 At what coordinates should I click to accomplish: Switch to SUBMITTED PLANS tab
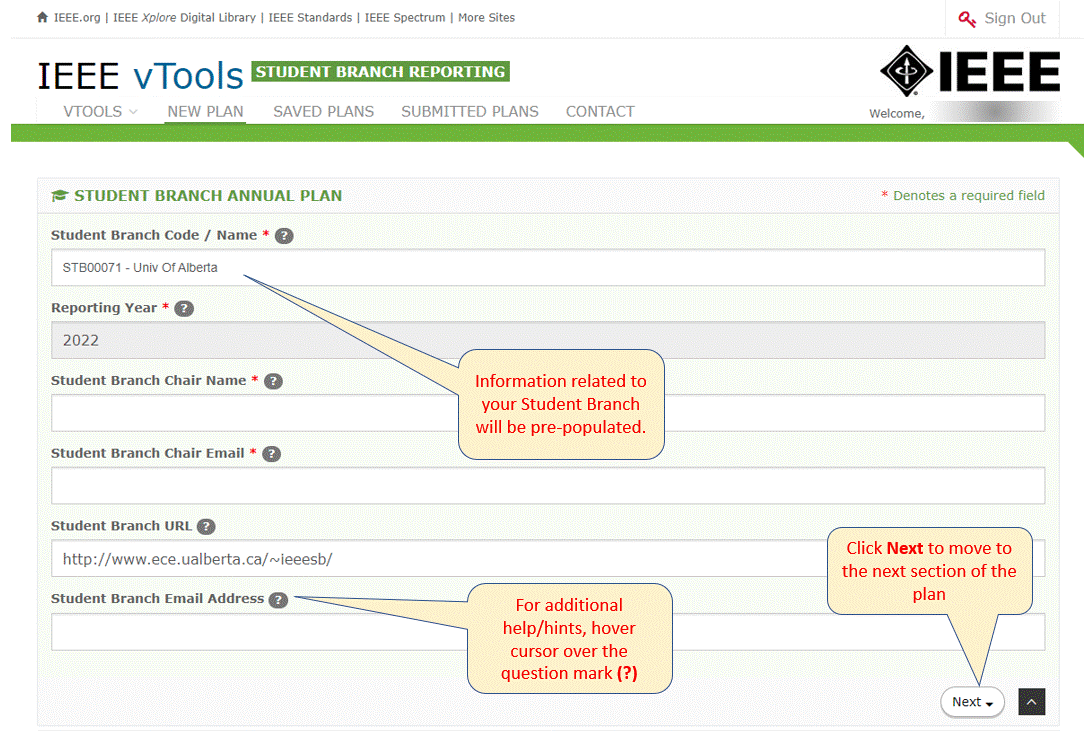coord(470,112)
